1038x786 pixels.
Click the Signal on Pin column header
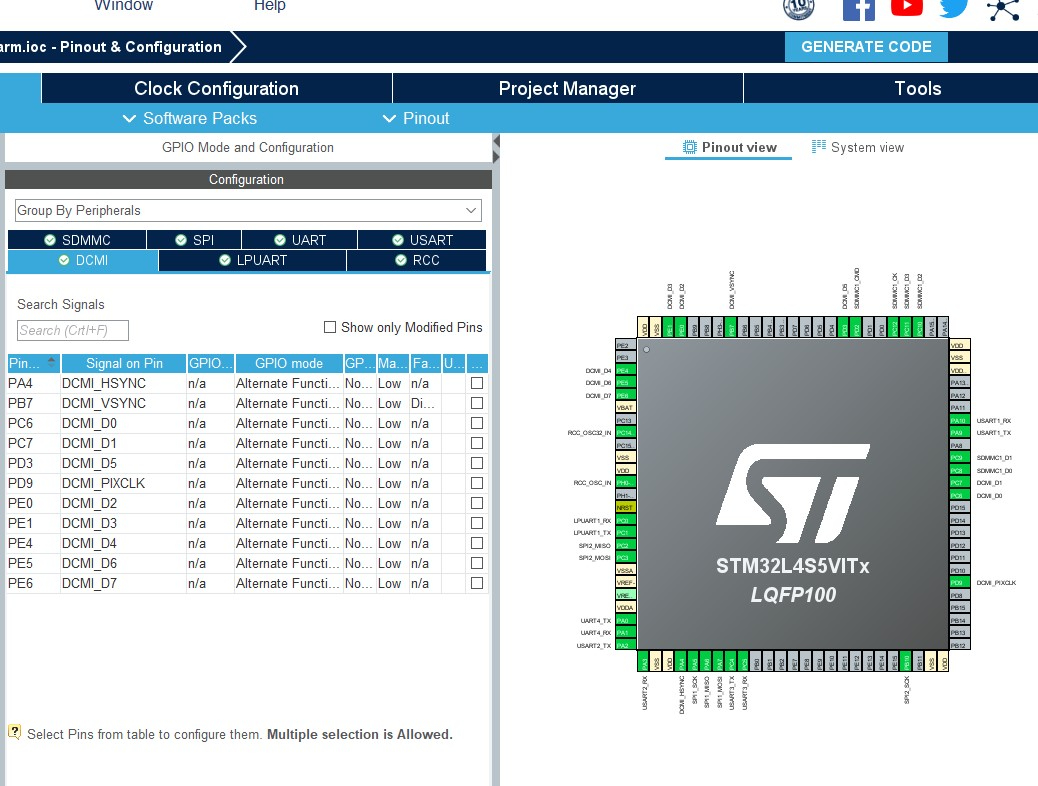pos(124,363)
